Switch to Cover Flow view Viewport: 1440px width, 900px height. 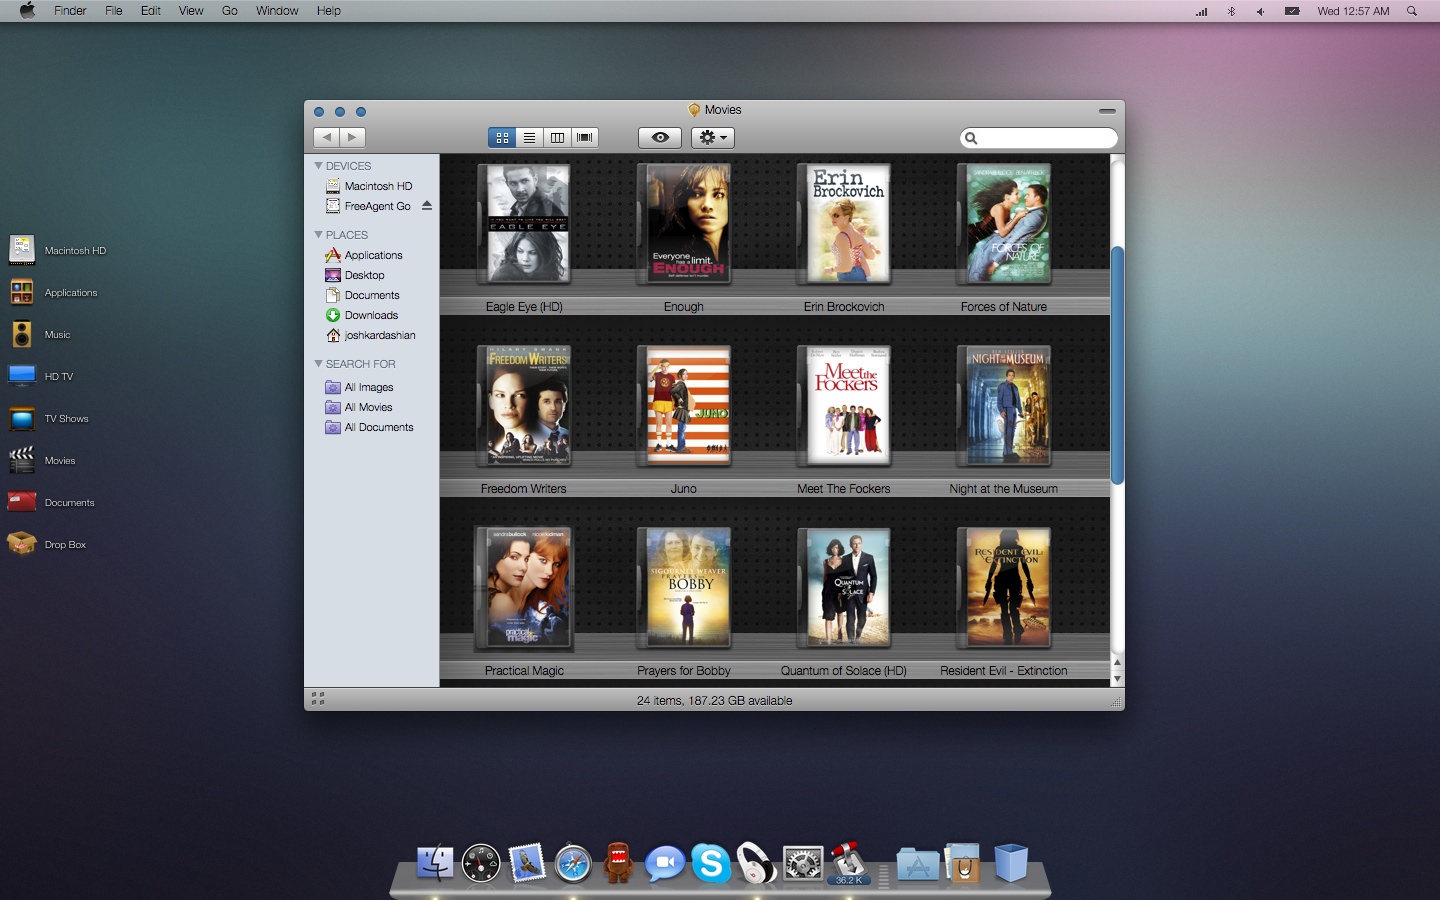(x=585, y=138)
